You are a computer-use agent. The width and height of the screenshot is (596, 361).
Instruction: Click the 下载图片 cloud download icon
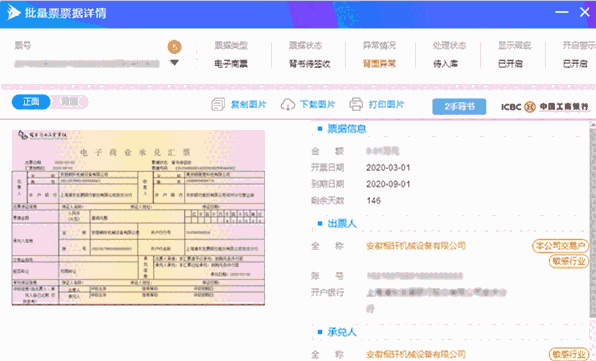[288, 104]
